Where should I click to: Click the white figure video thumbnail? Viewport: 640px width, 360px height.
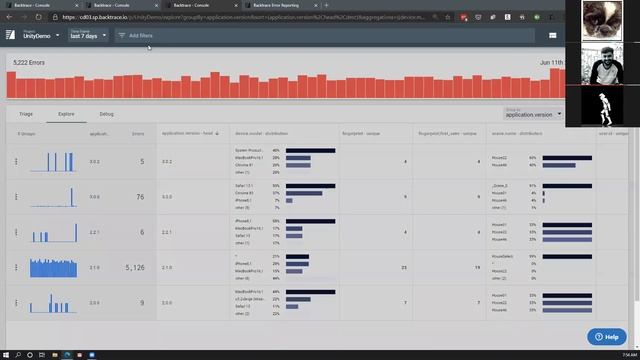(602, 106)
